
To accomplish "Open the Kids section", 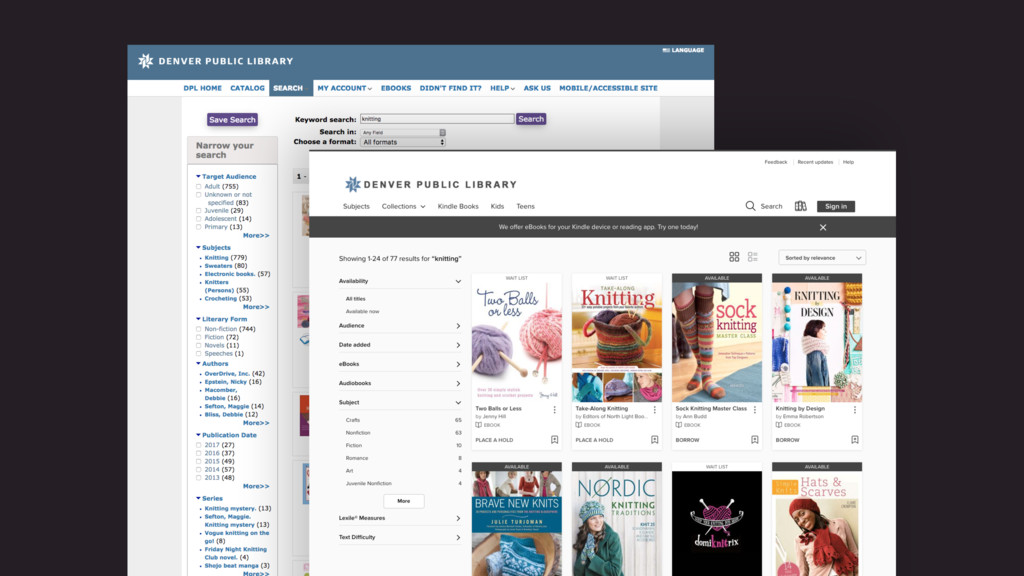I will pos(497,206).
